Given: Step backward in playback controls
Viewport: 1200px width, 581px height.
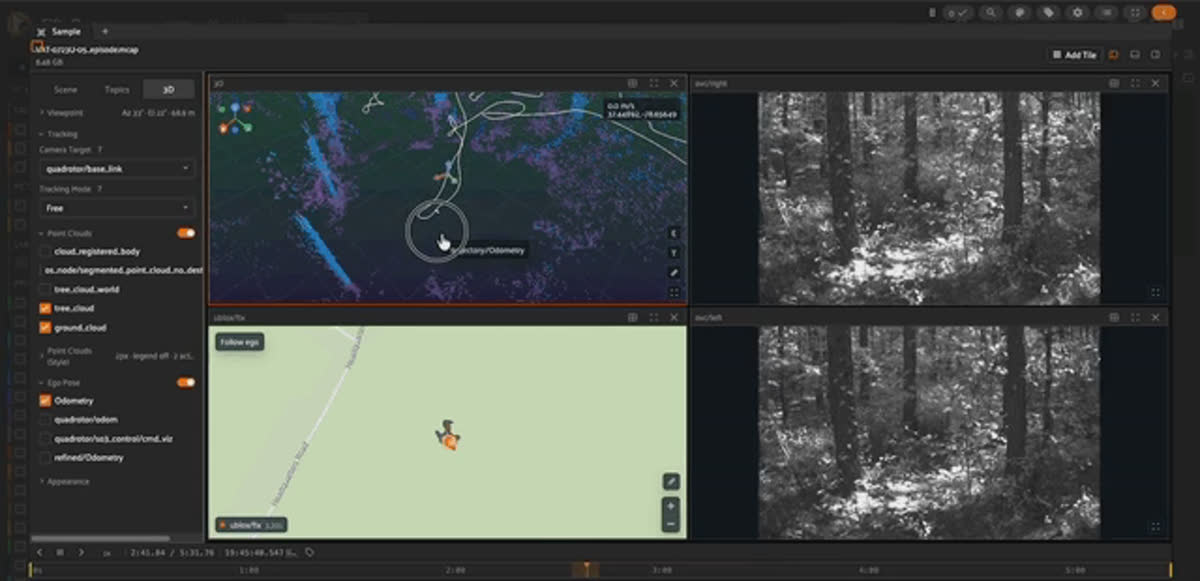Looking at the screenshot, I should [x=39, y=552].
